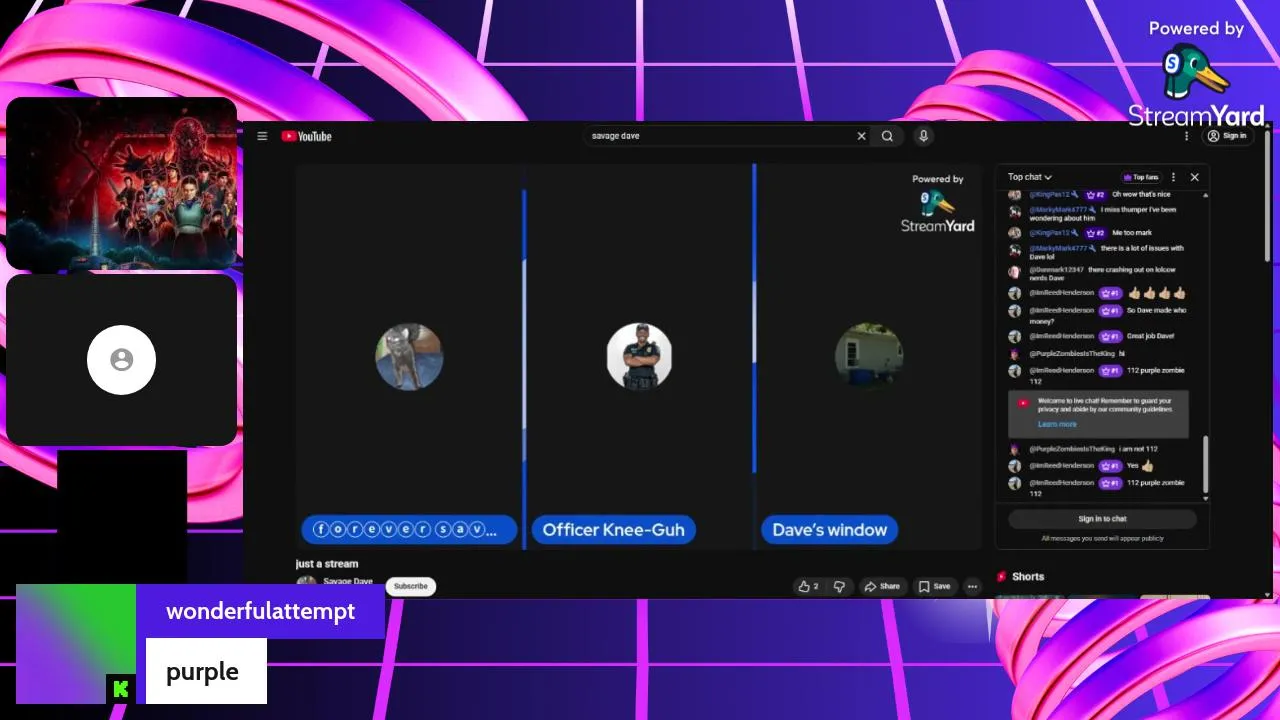The height and width of the screenshot is (720, 1280).
Task: Click YouTube icon in welcome chat notice
Action: [x=1023, y=403]
